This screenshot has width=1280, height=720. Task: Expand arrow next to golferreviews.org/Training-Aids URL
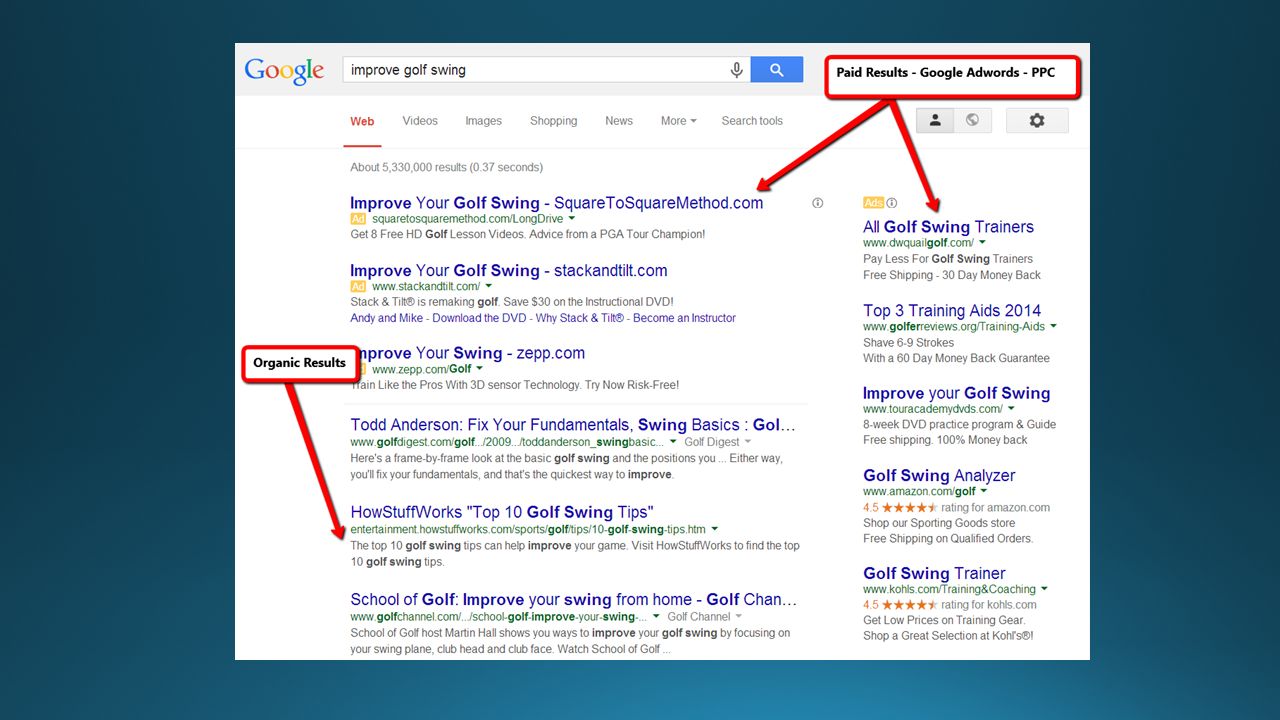[x=1054, y=326]
